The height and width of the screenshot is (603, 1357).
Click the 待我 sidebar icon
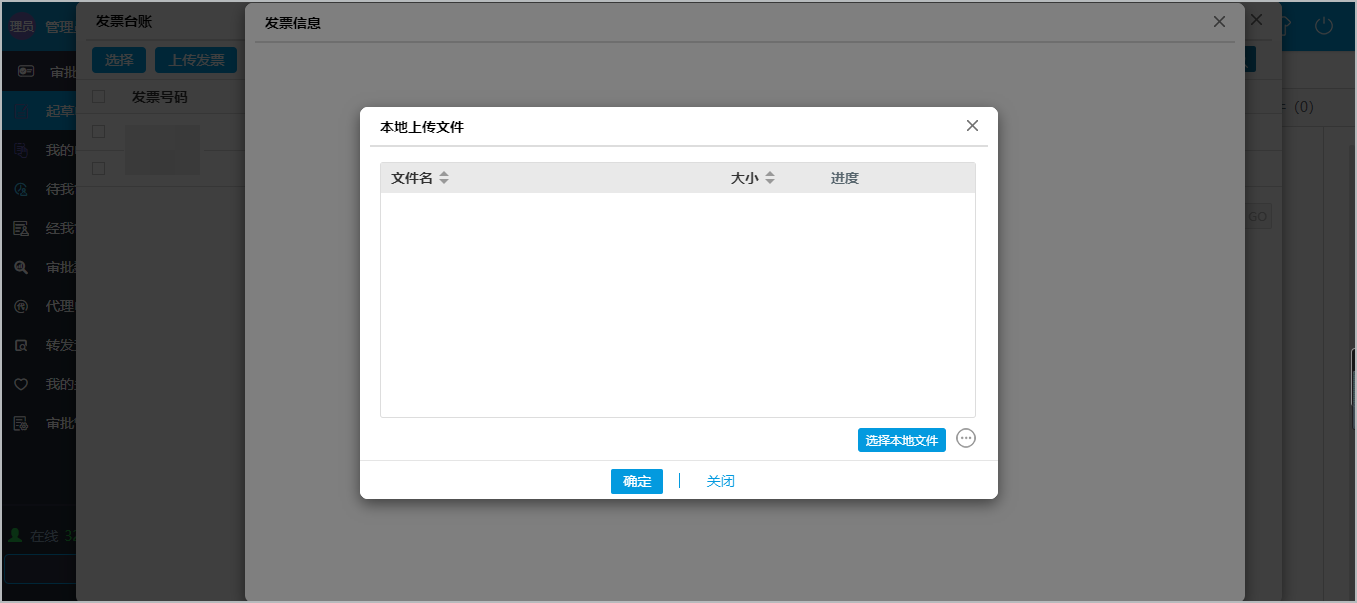pyautogui.click(x=20, y=189)
